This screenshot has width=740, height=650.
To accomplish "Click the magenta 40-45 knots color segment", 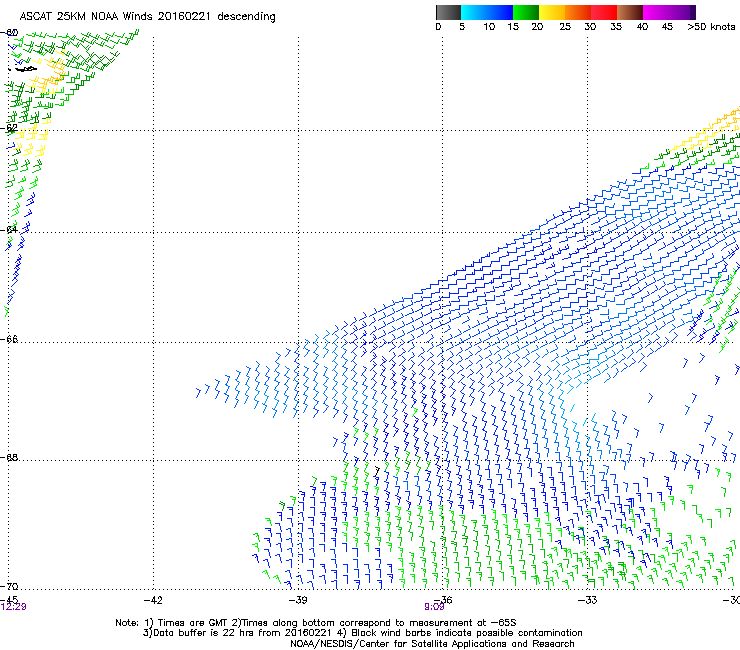I will pyautogui.click(x=656, y=12).
